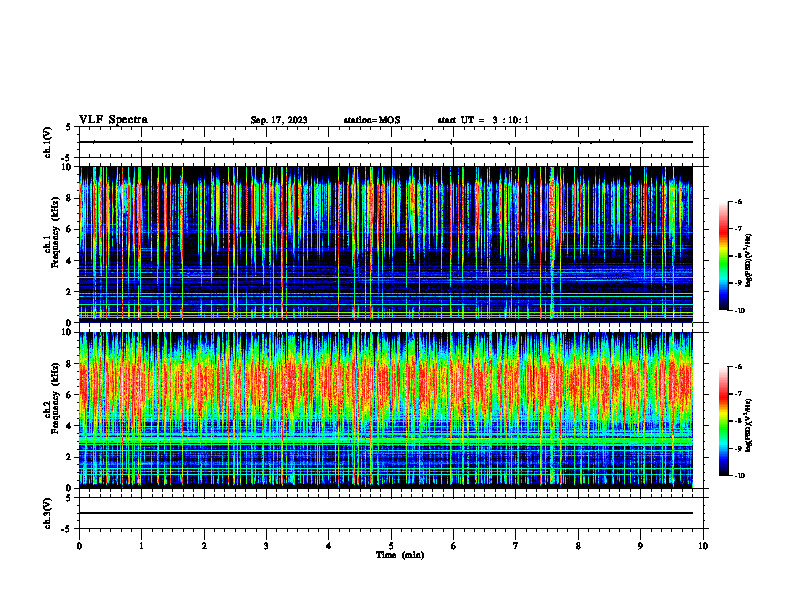
Task: Click the 'ch.3(V)' waveform axis label
Action: point(48,514)
